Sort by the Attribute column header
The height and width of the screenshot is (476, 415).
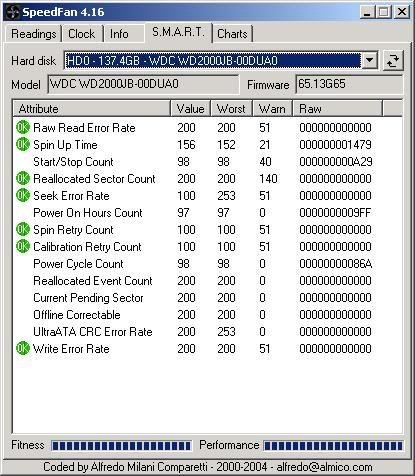(92, 109)
